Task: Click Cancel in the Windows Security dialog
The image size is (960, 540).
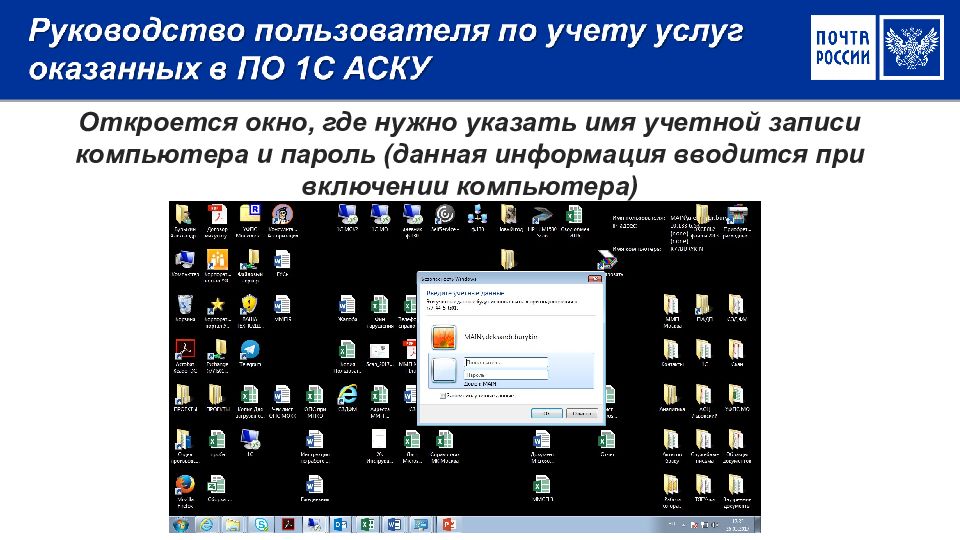Action: (582, 413)
